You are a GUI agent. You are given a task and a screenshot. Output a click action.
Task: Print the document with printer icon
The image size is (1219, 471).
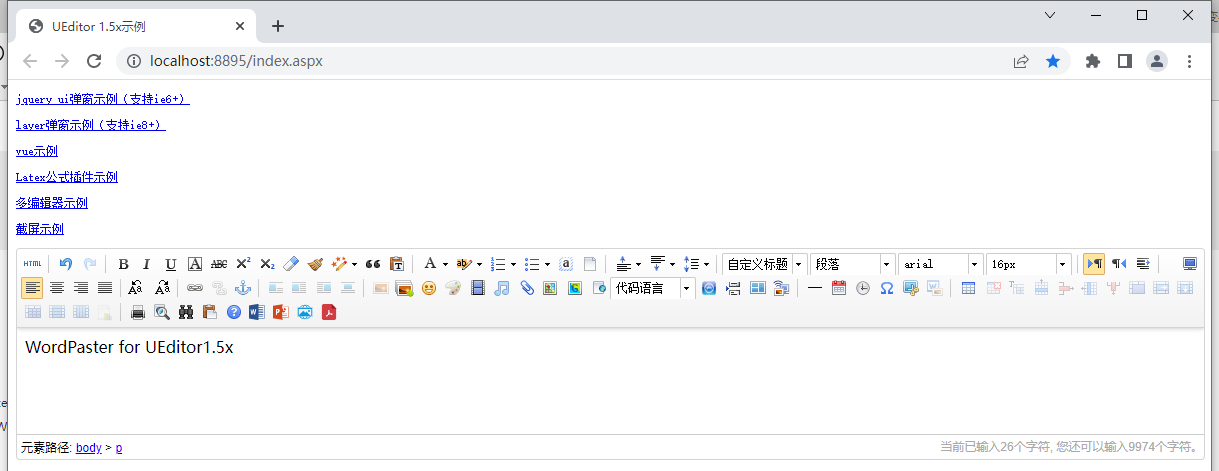coord(138,312)
